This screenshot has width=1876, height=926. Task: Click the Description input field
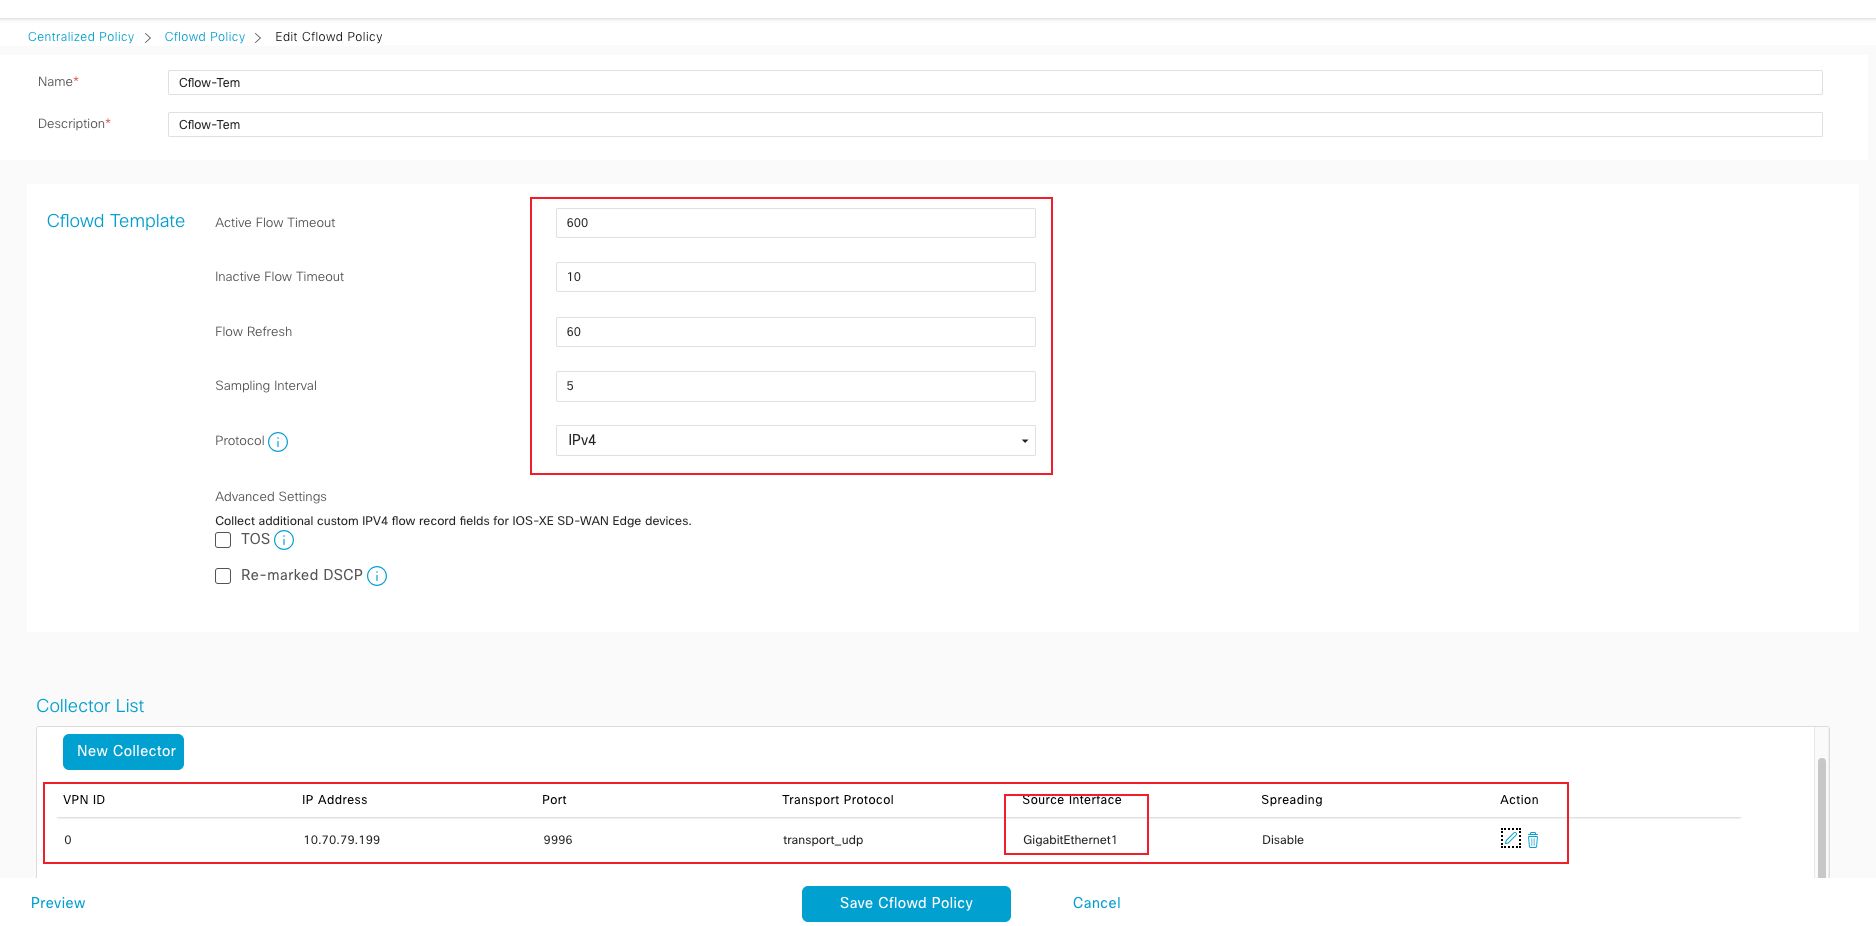point(994,125)
